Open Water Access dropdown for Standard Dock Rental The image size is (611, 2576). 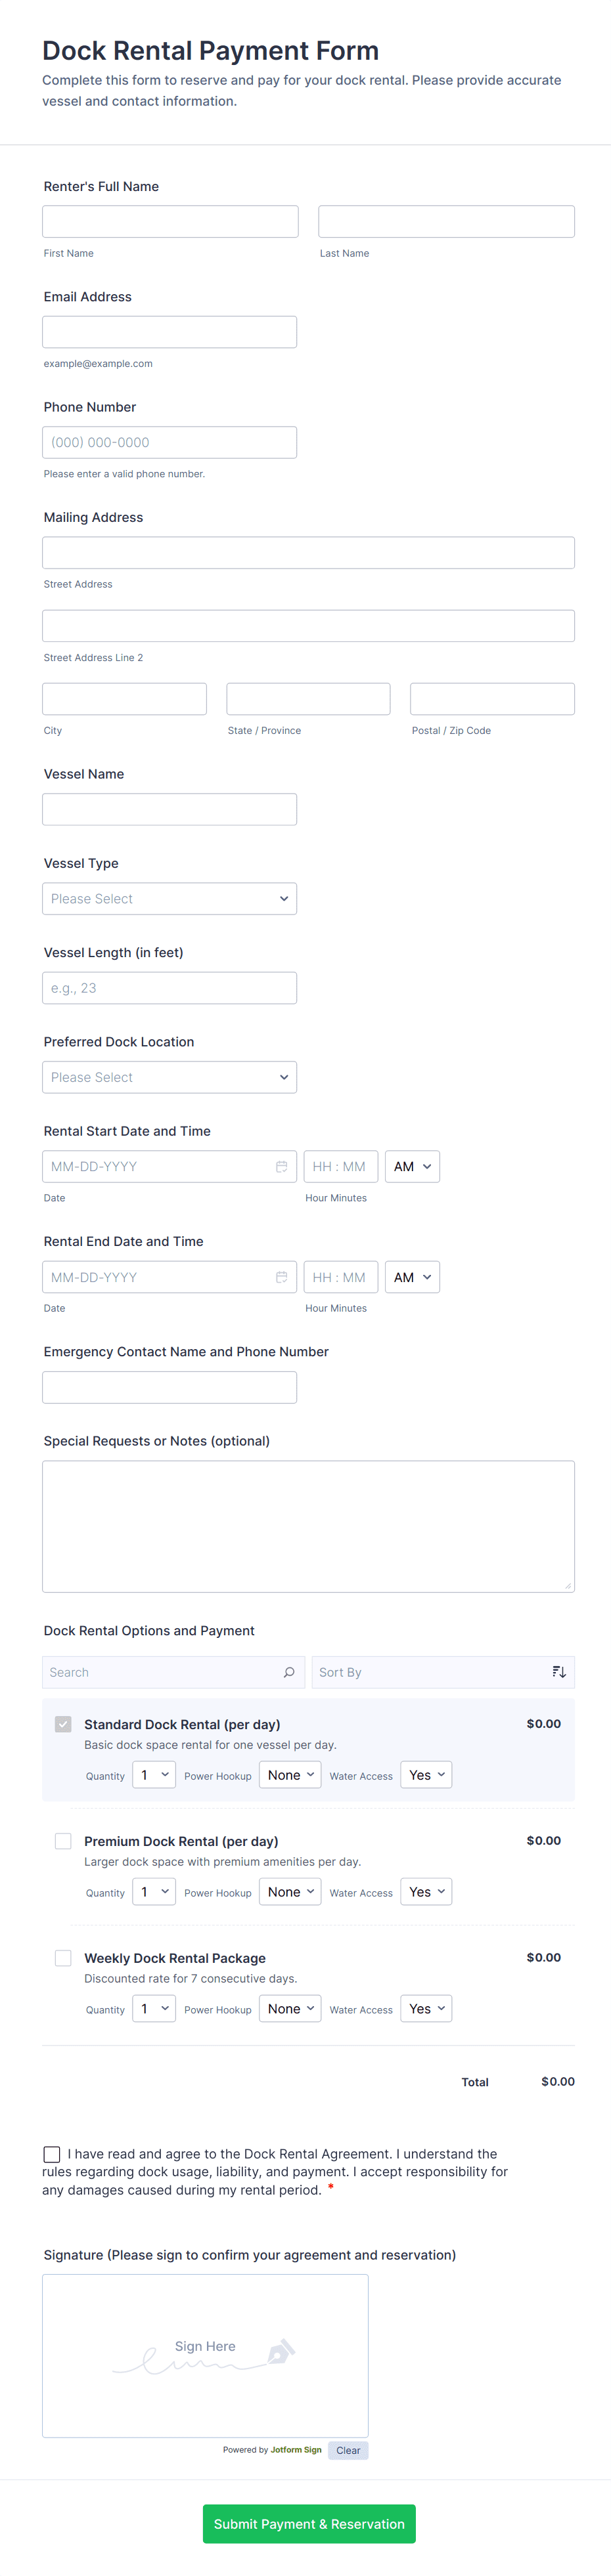(426, 1775)
